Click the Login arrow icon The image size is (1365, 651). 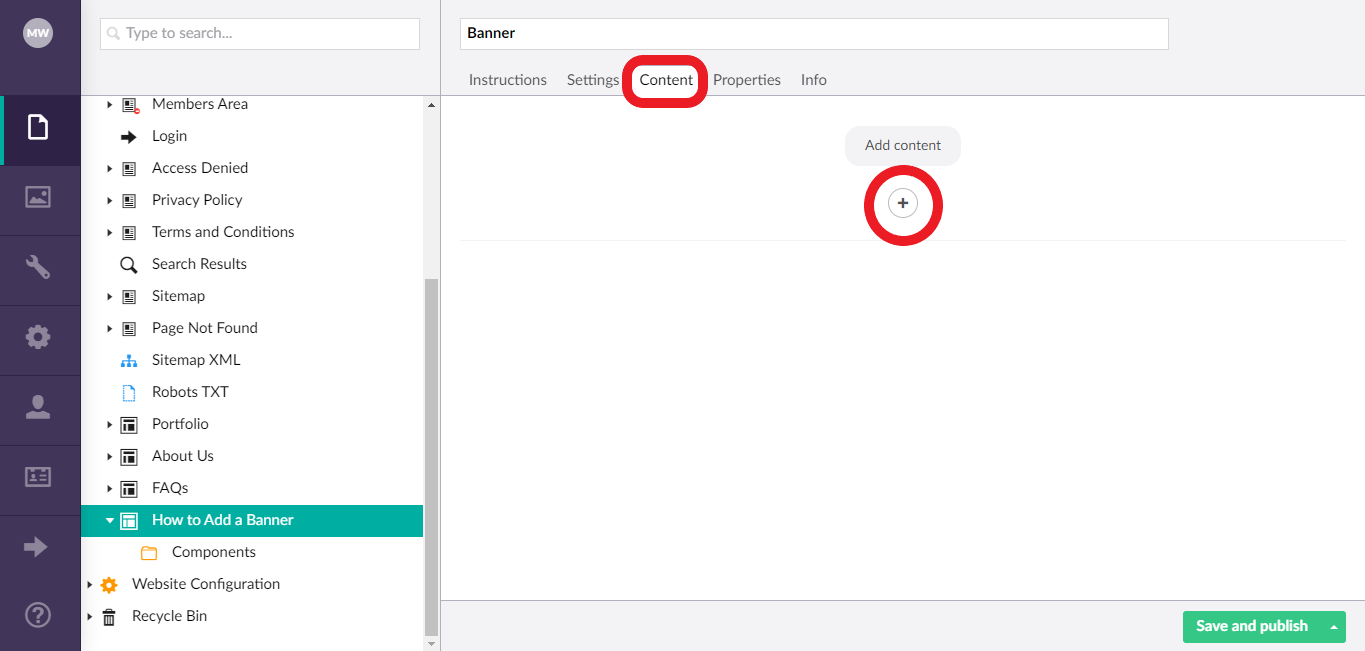tap(128, 137)
